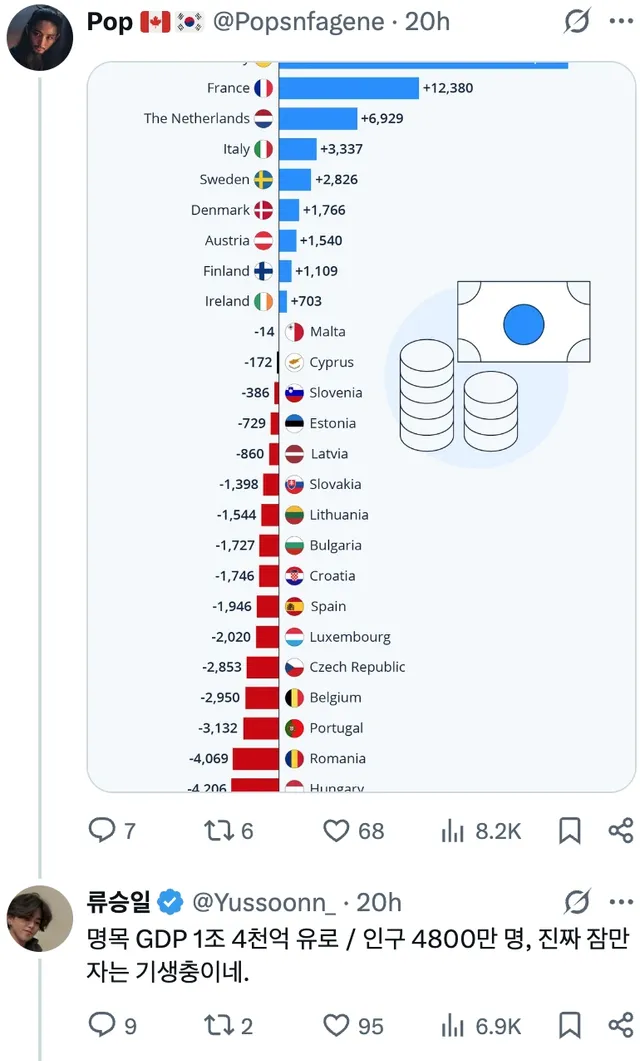Screen dimensions: 640x1061
Task: Click the 류승일 display name
Action: coord(120,902)
